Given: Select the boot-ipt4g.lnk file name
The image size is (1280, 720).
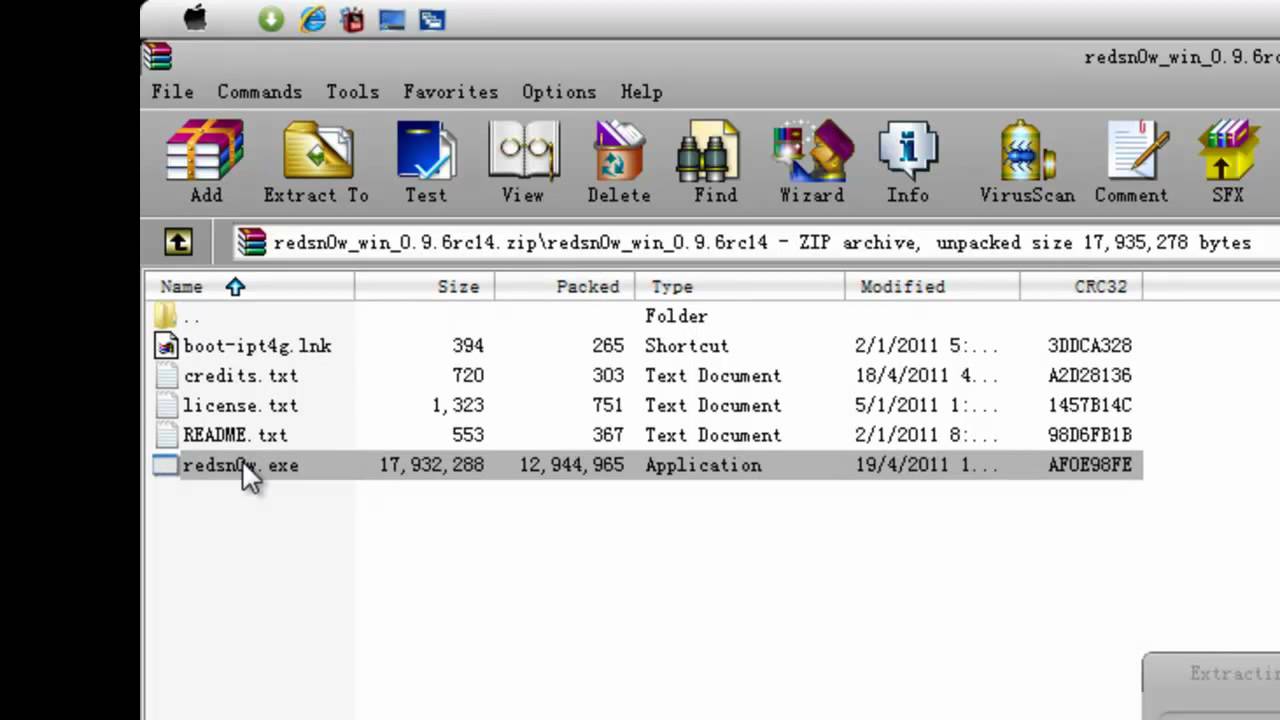Looking at the screenshot, I should [x=257, y=346].
